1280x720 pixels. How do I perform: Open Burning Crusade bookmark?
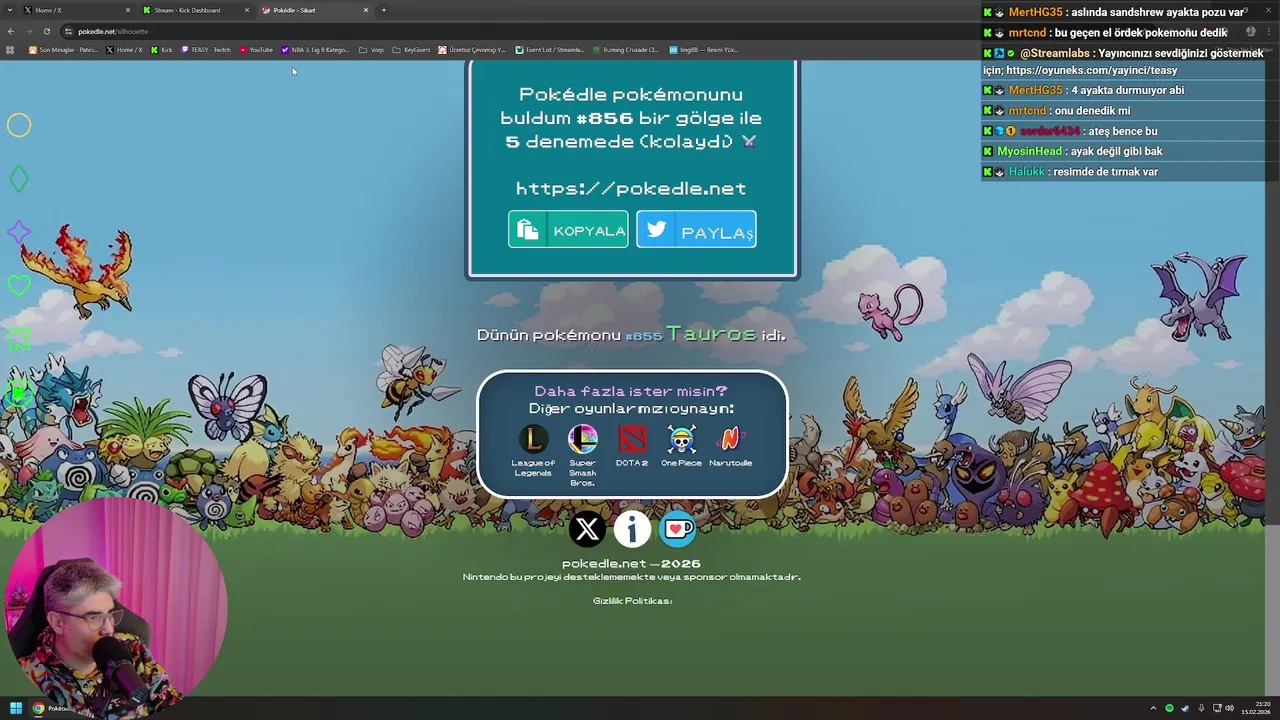[625, 50]
